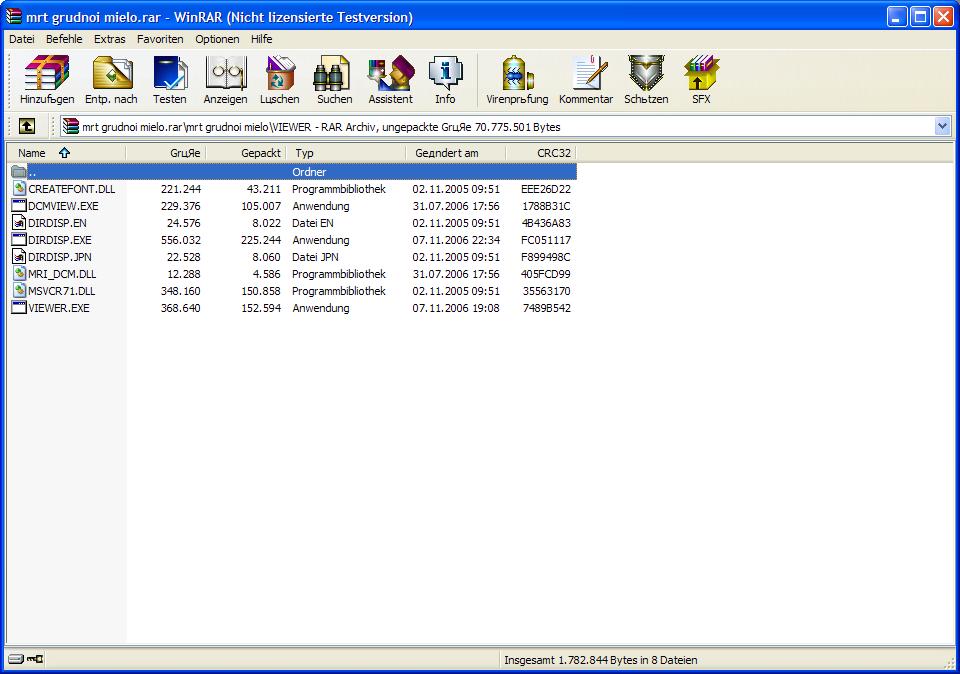Click the Löschen delete icon
Viewport: 960px width, 674px height.
280,80
